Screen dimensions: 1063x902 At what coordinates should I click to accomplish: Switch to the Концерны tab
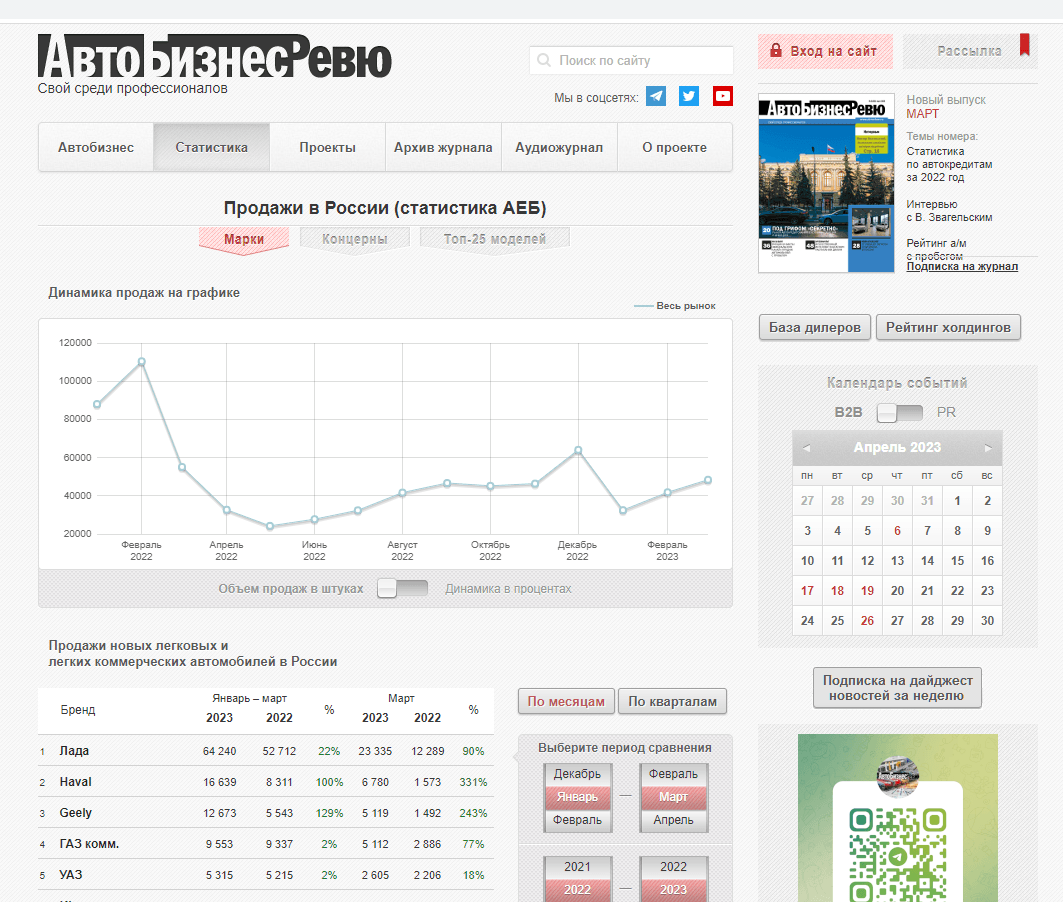(355, 240)
